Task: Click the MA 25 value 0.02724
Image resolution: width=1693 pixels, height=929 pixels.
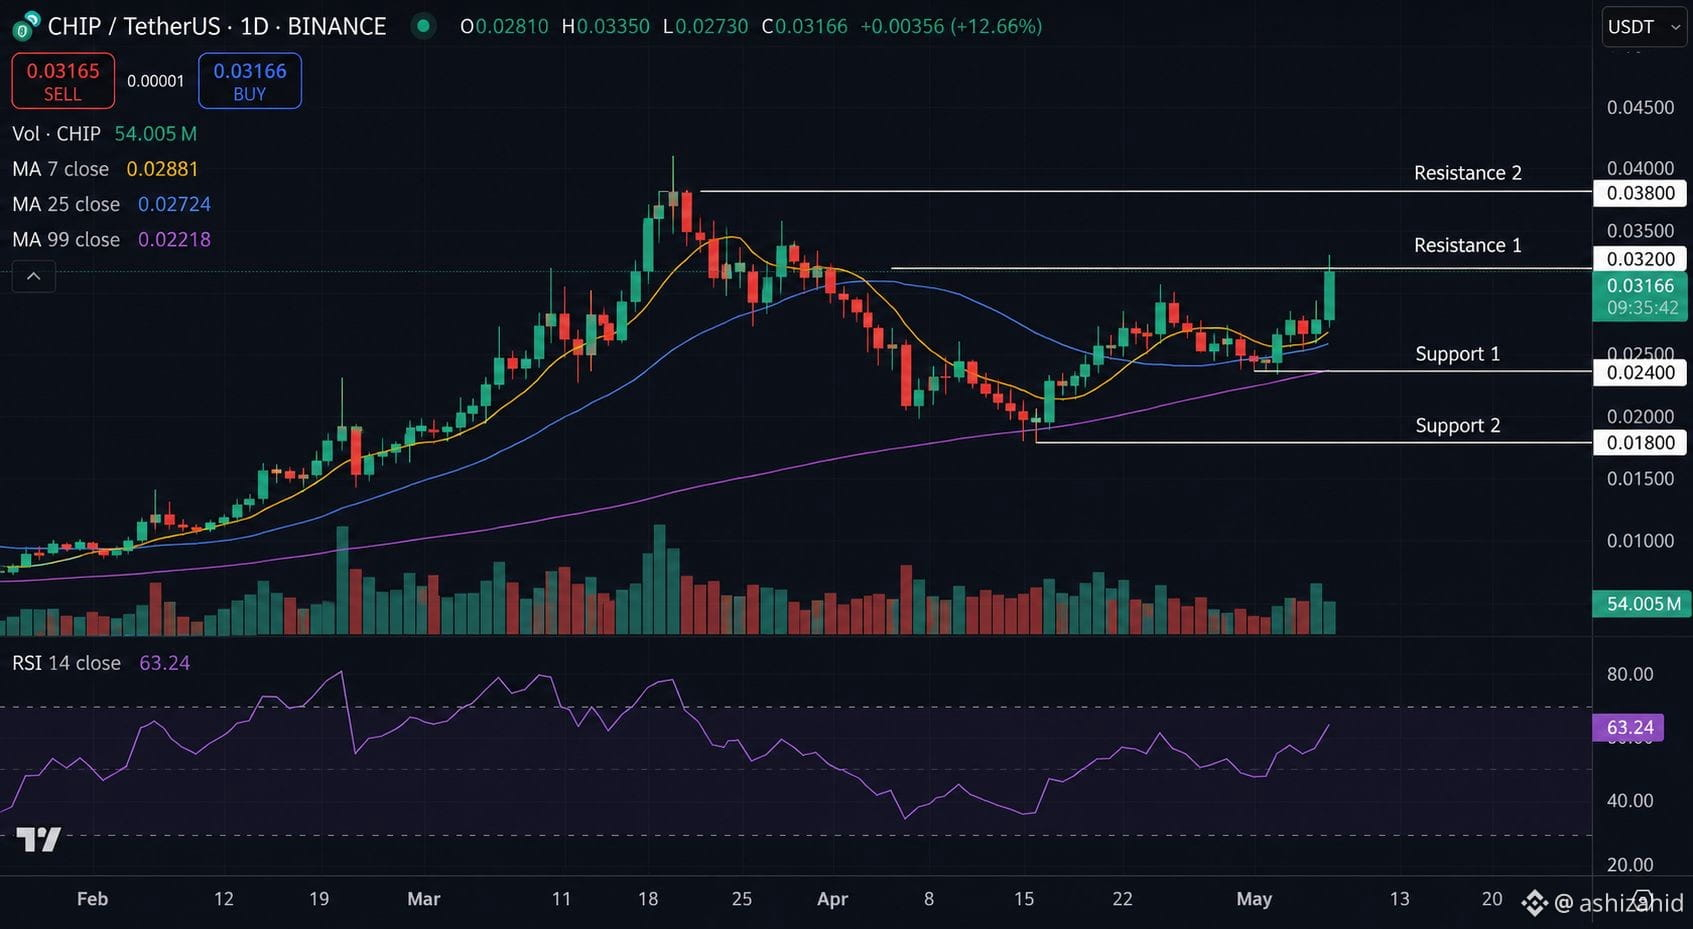Action: point(174,204)
